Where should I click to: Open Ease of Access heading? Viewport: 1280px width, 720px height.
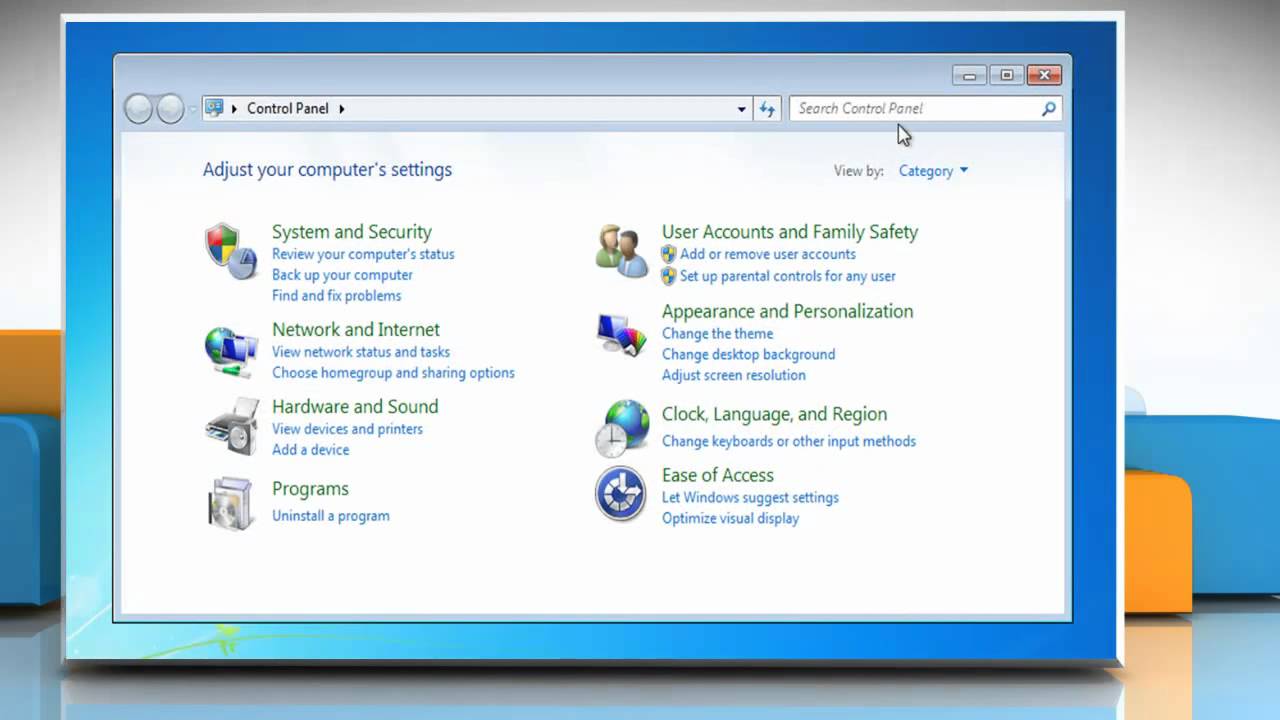717,475
